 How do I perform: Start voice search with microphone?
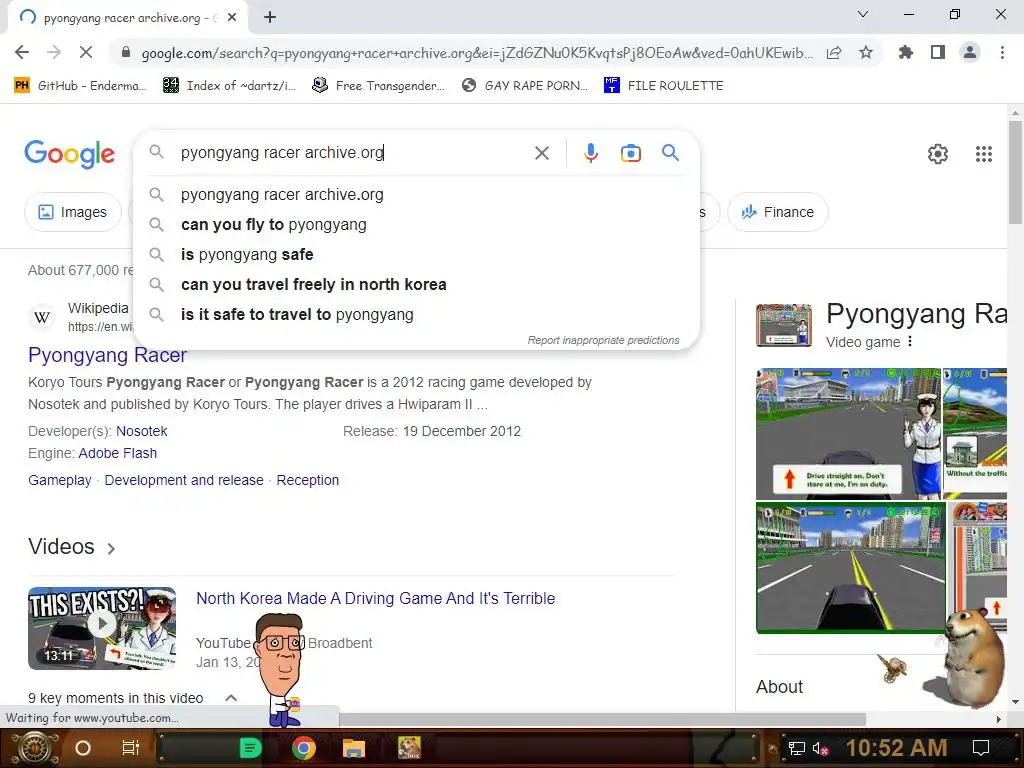(x=590, y=153)
